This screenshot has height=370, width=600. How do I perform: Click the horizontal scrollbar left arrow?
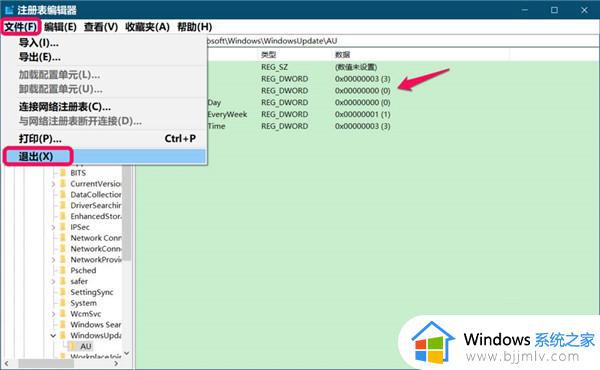click(x=6, y=363)
